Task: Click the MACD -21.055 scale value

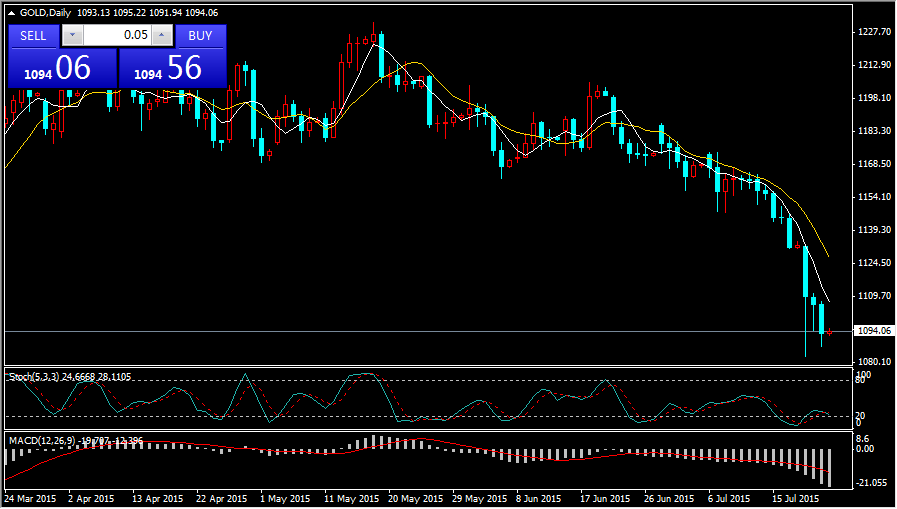Action: (x=872, y=483)
